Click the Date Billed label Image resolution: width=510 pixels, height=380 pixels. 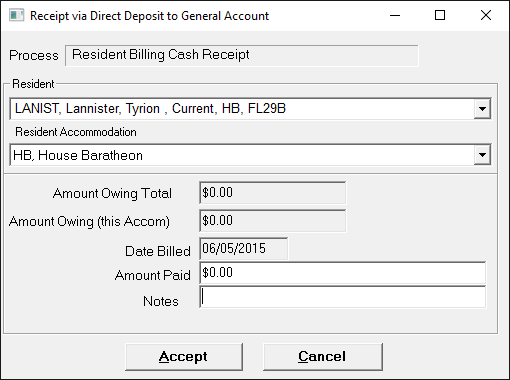(x=158, y=251)
